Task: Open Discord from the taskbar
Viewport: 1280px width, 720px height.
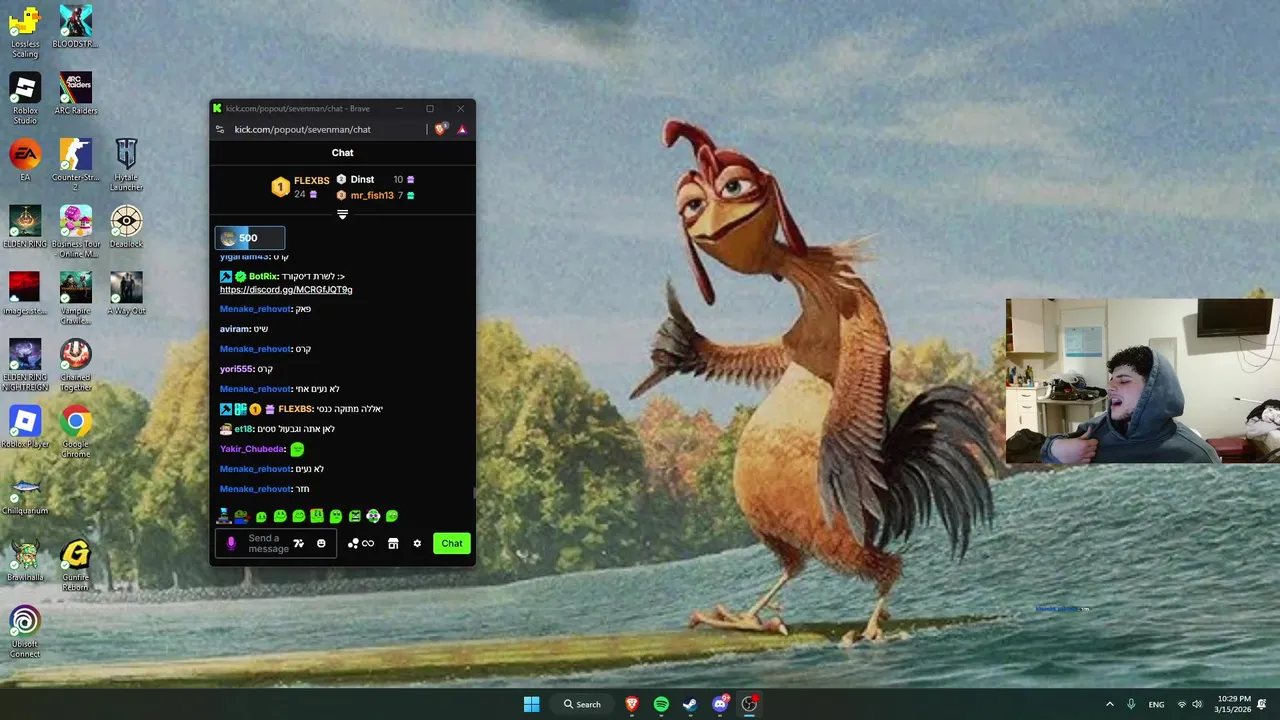Action: pos(720,704)
